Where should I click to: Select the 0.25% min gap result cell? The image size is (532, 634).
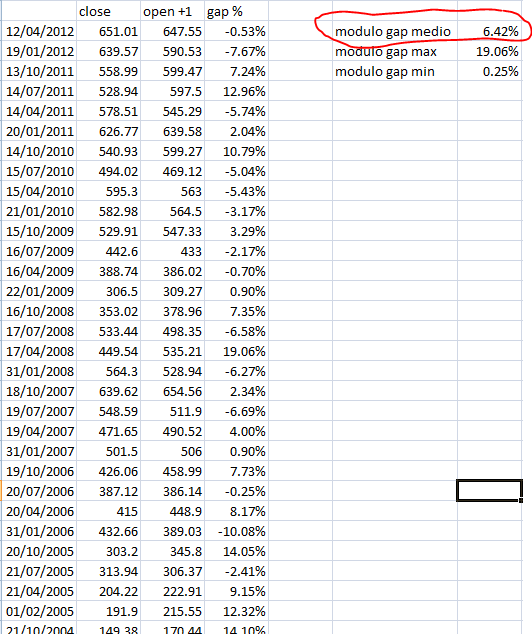coord(490,71)
